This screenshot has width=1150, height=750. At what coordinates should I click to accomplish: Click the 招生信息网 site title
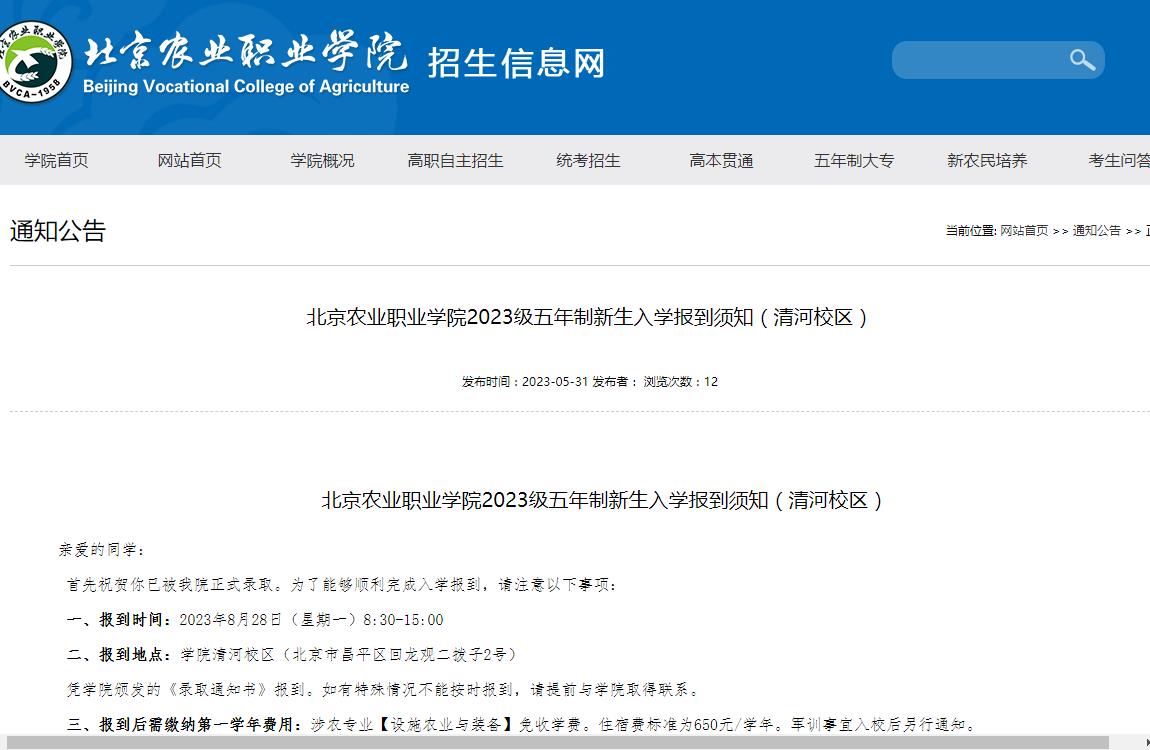(516, 63)
